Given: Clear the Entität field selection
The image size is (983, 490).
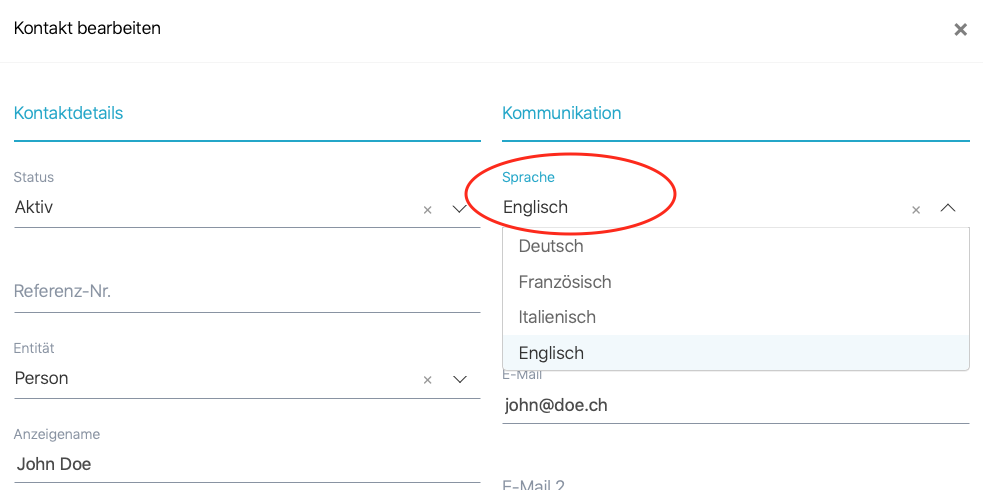Looking at the screenshot, I should tap(427, 380).
